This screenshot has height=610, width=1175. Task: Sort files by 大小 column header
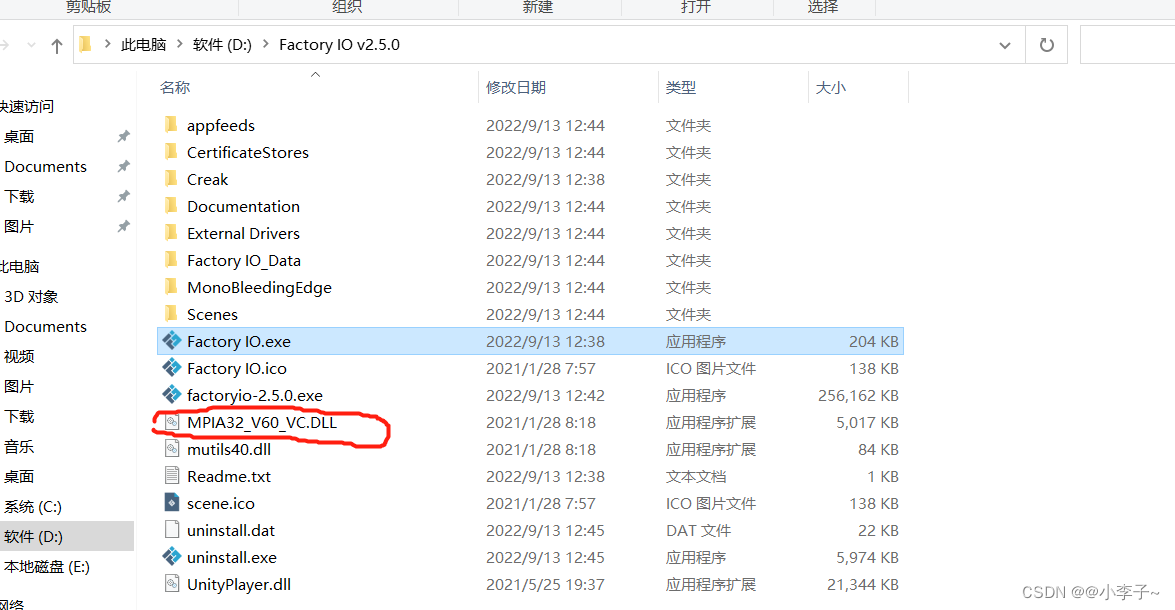point(830,88)
